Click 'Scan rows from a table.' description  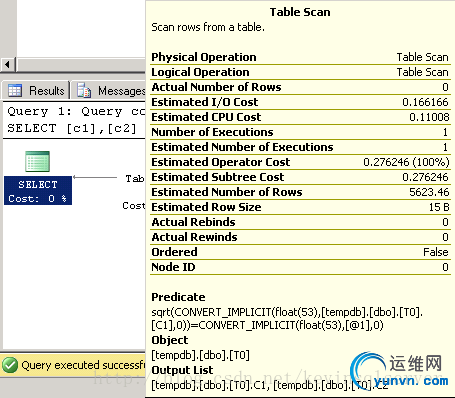[208, 27]
